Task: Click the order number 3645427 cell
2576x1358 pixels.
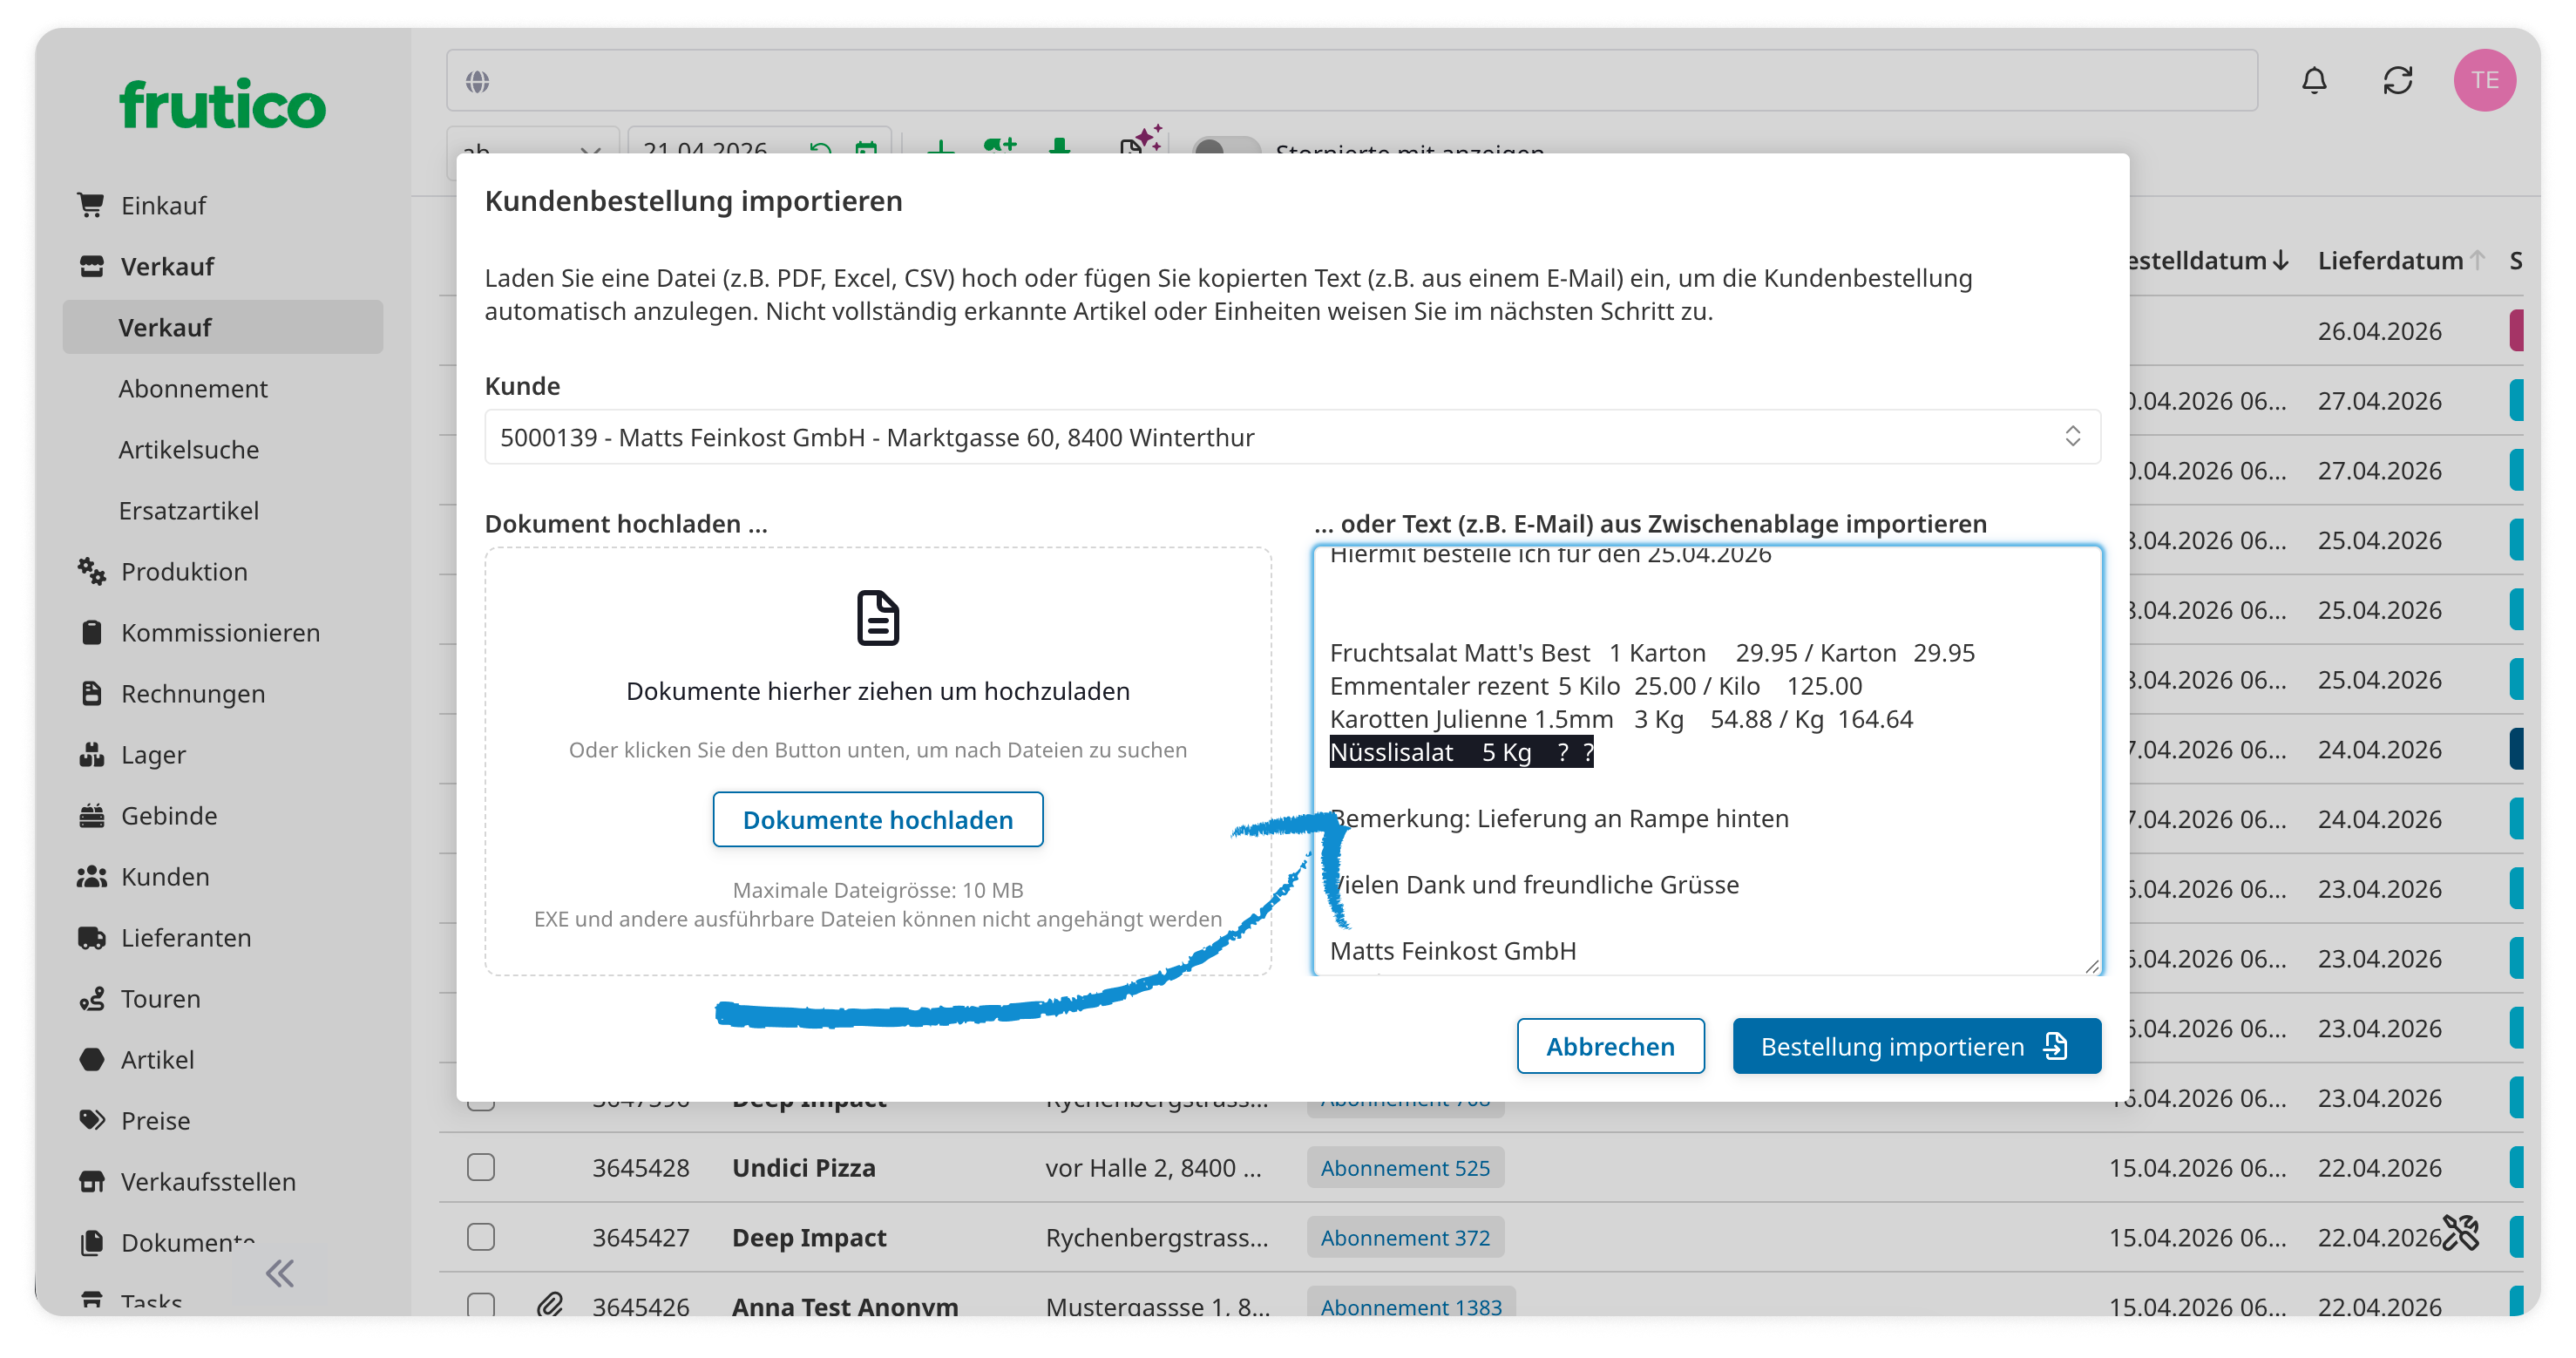Action: tap(640, 1237)
